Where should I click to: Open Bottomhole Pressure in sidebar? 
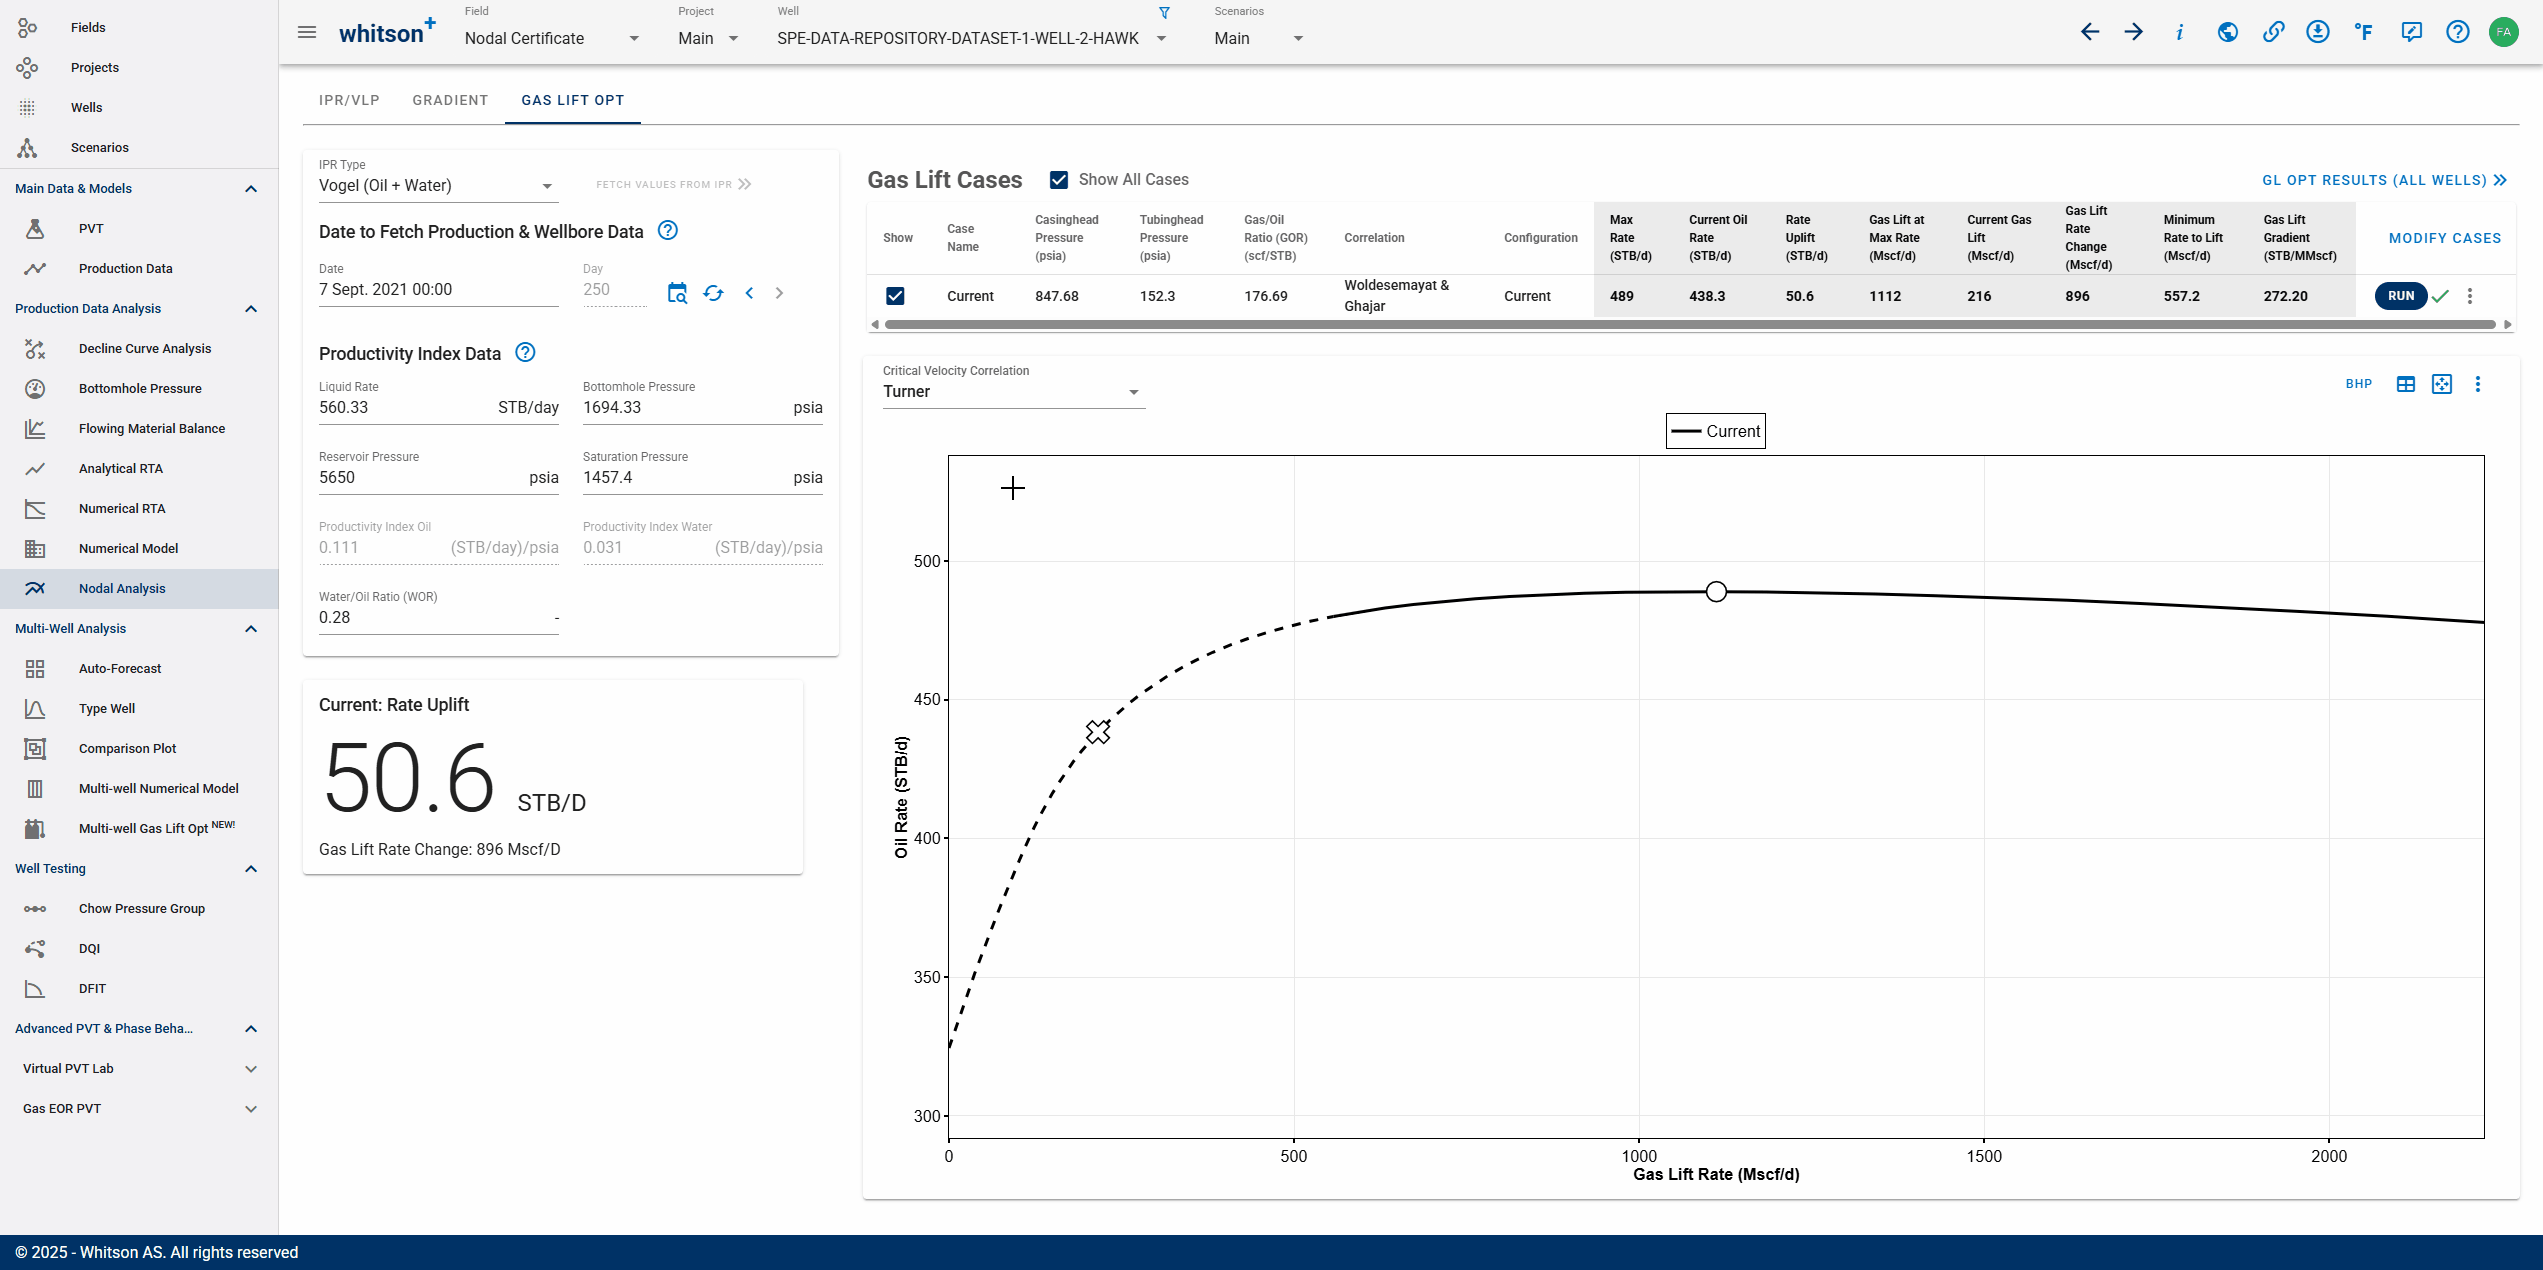tap(139, 388)
